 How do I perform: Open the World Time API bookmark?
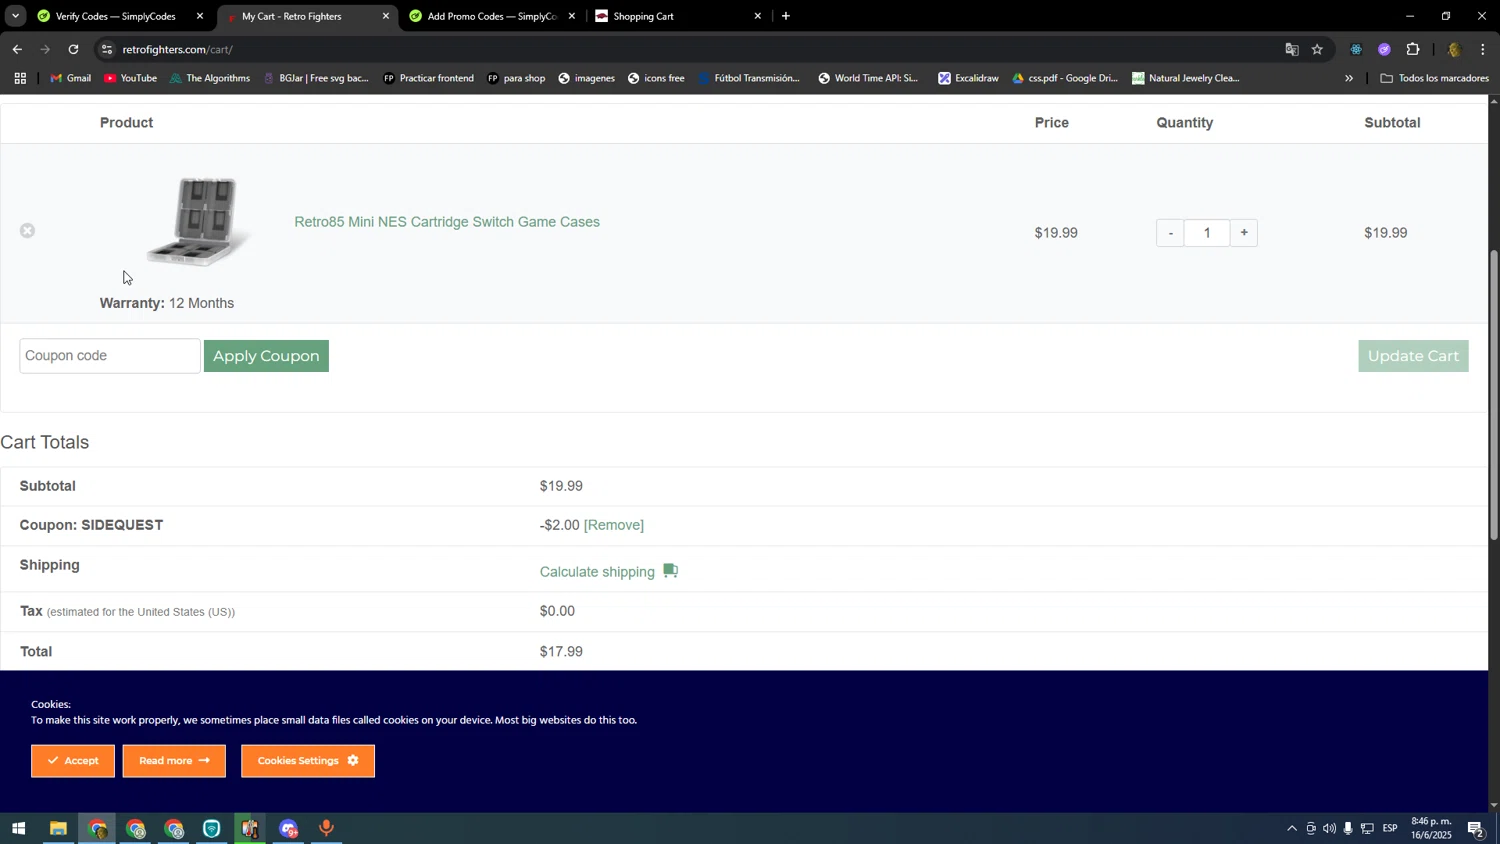868,78
